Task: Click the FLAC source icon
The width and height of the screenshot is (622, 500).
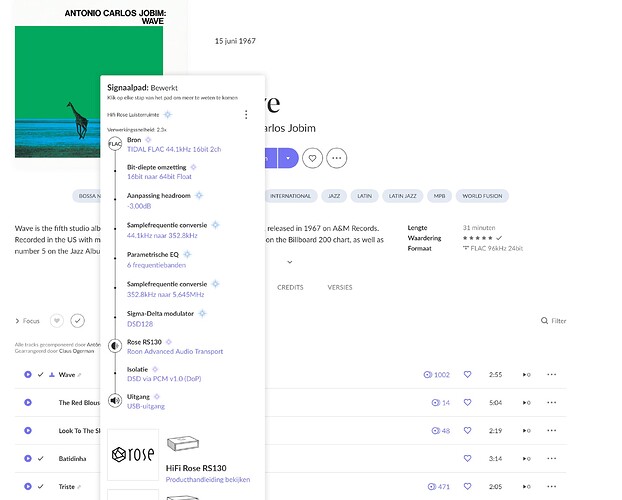Action: (x=115, y=144)
